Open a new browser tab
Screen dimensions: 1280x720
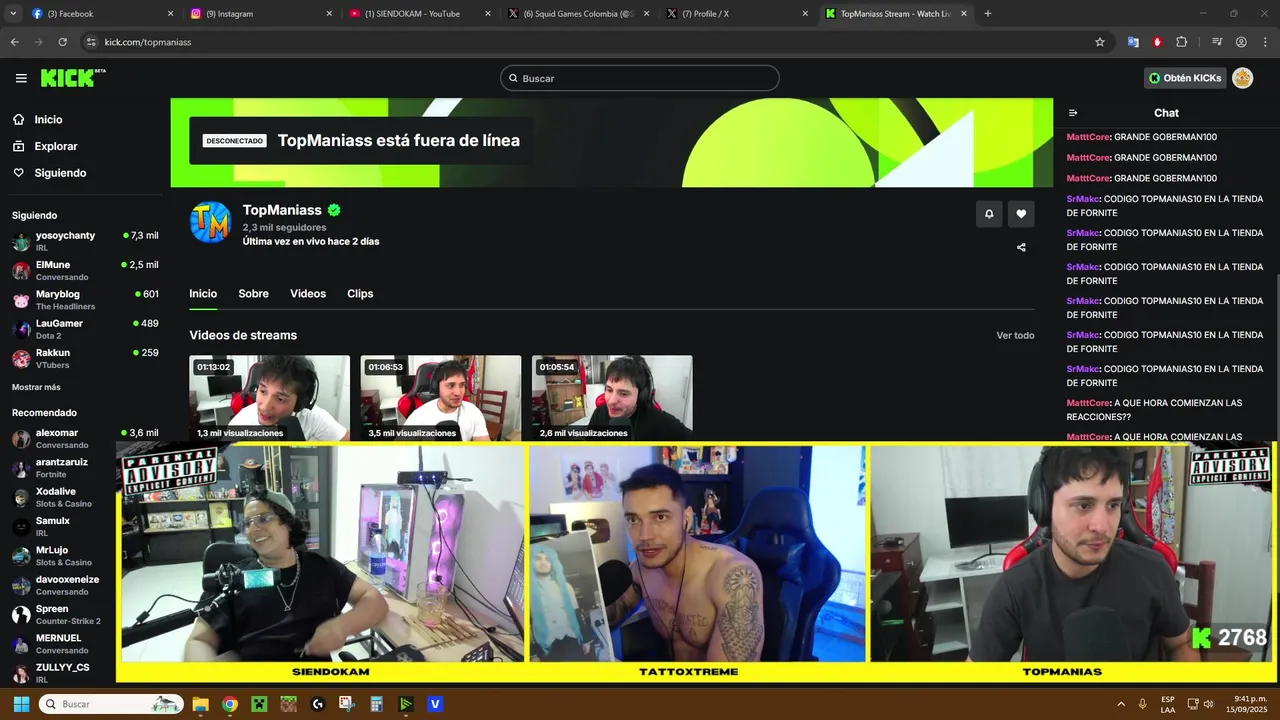tap(988, 14)
